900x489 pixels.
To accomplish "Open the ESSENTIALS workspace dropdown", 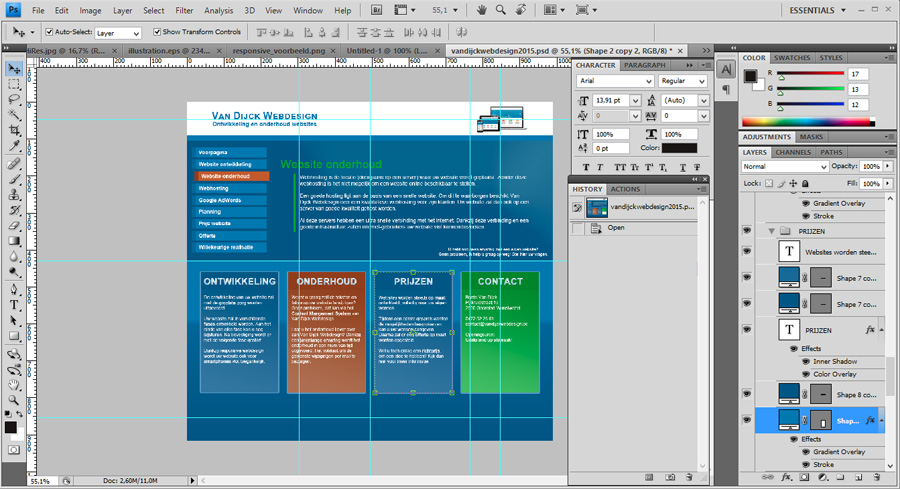I will (817, 10).
